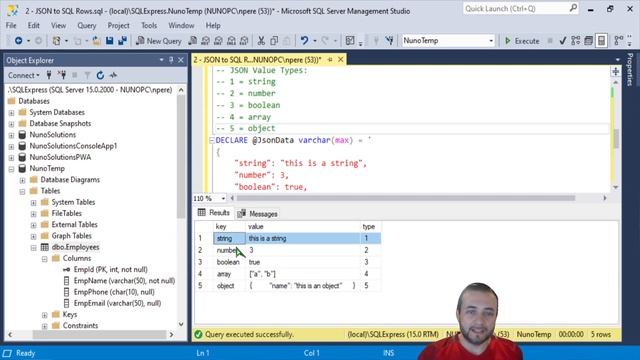640x360 pixels.
Task: Click the Cut scissors icon
Action: [x=261, y=41]
